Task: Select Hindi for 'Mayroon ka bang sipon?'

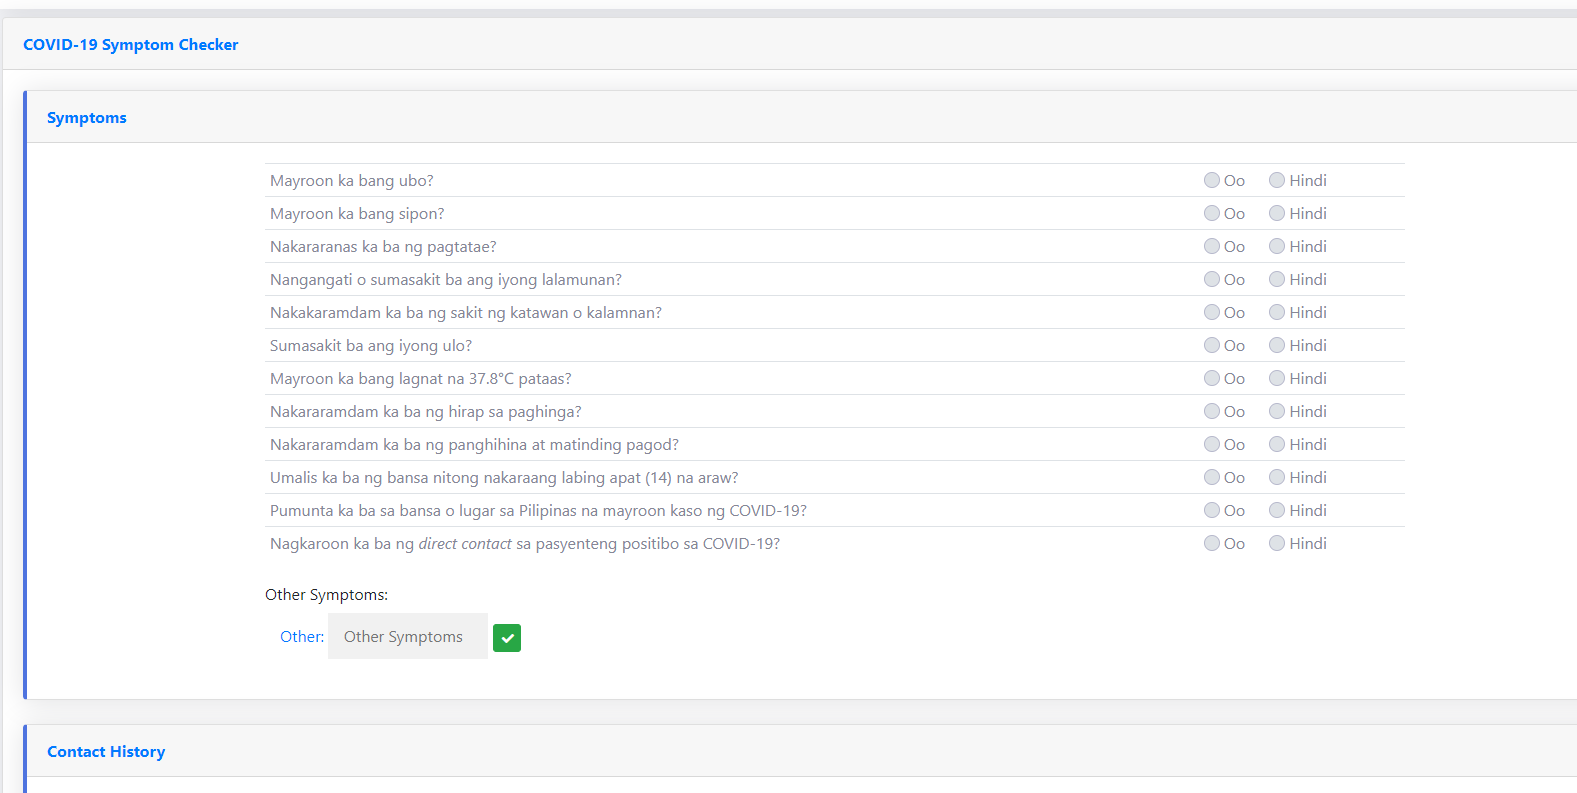Action: tap(1277, 214)
